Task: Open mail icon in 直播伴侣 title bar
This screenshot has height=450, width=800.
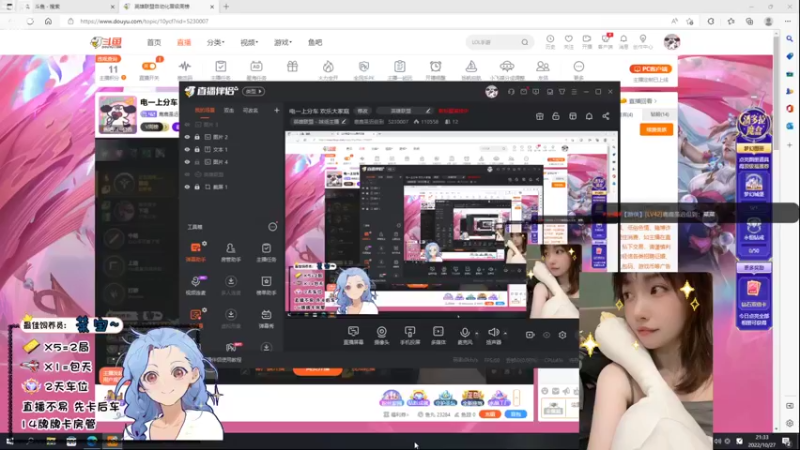Action: tap(523, 92)
